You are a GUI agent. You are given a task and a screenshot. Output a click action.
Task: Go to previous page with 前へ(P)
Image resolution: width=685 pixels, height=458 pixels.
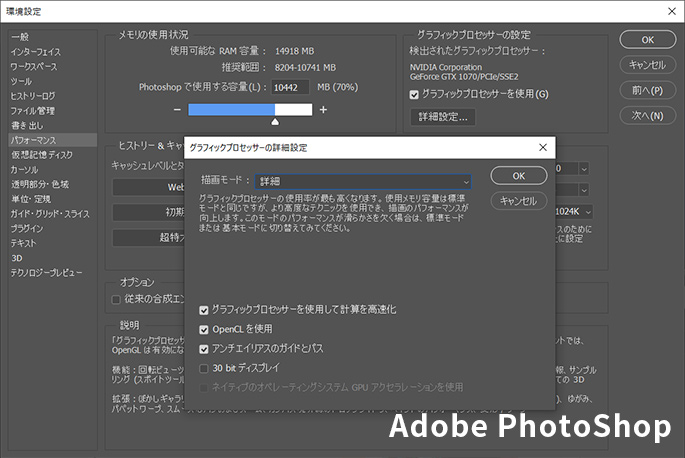click(x=647, y=90)
